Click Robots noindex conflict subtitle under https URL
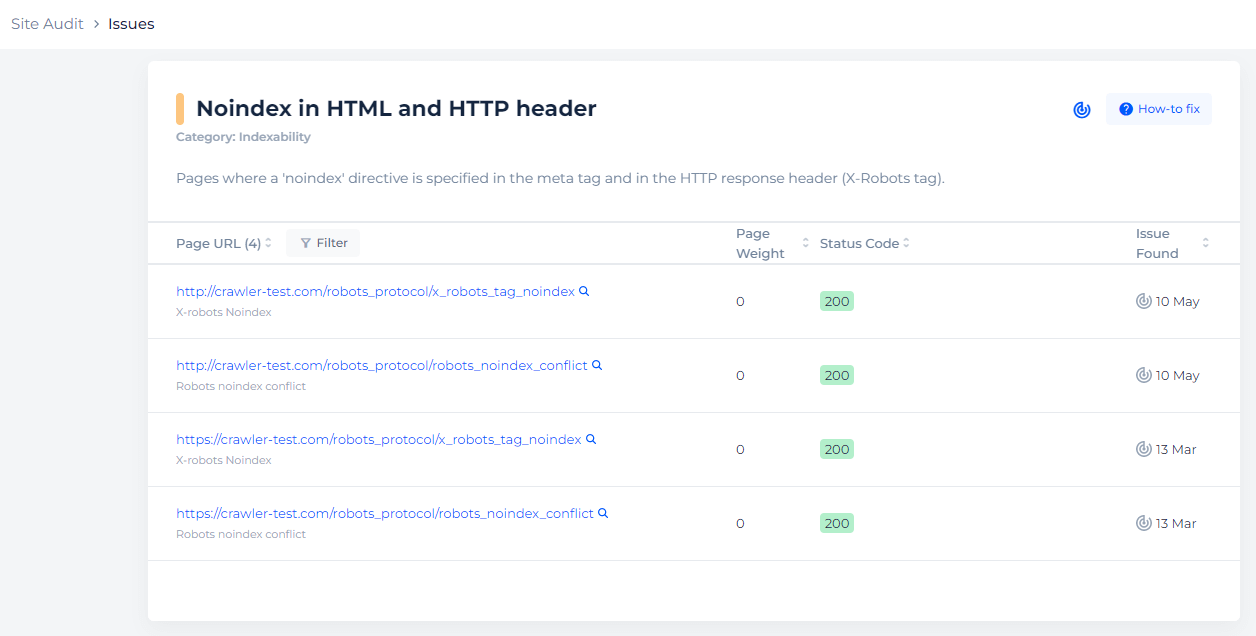The width and height of the screenshot is (1256, 636). (x=241, y=534)
